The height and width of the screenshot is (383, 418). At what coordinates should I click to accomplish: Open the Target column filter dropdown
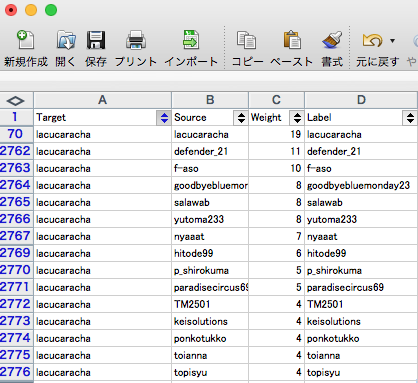click(164, 118)
